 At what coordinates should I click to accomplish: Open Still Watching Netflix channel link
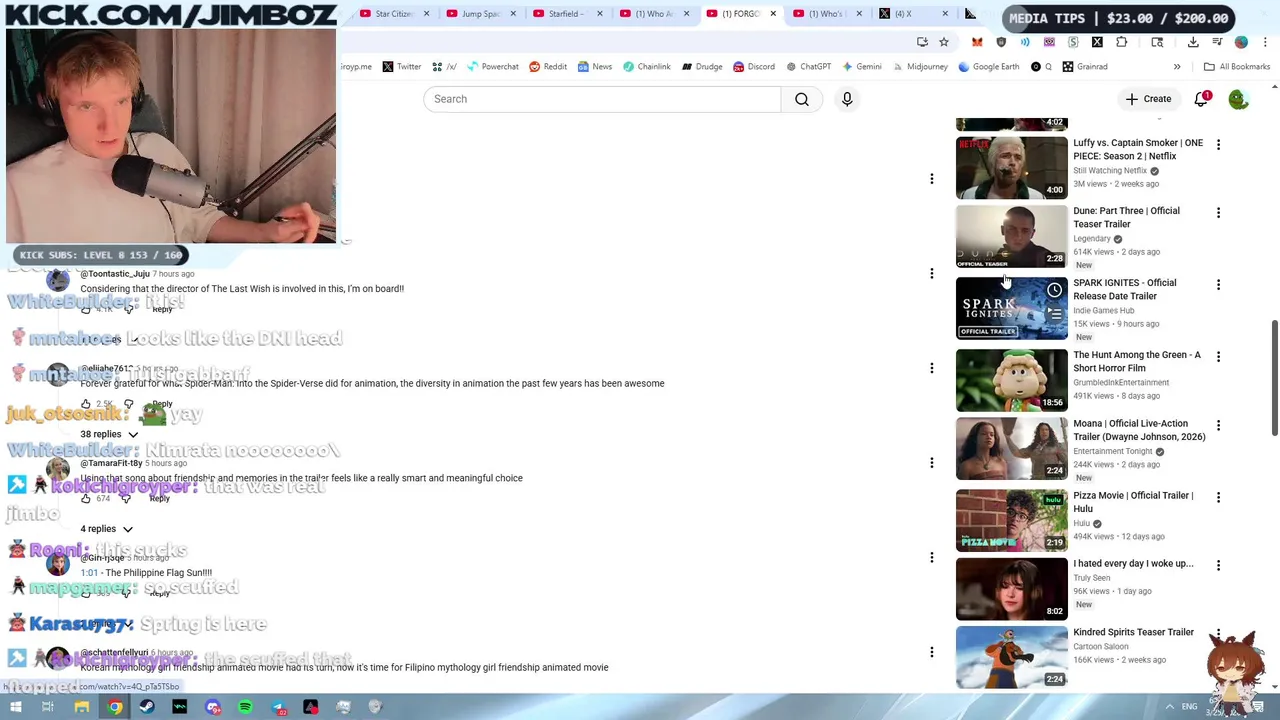1110,171
